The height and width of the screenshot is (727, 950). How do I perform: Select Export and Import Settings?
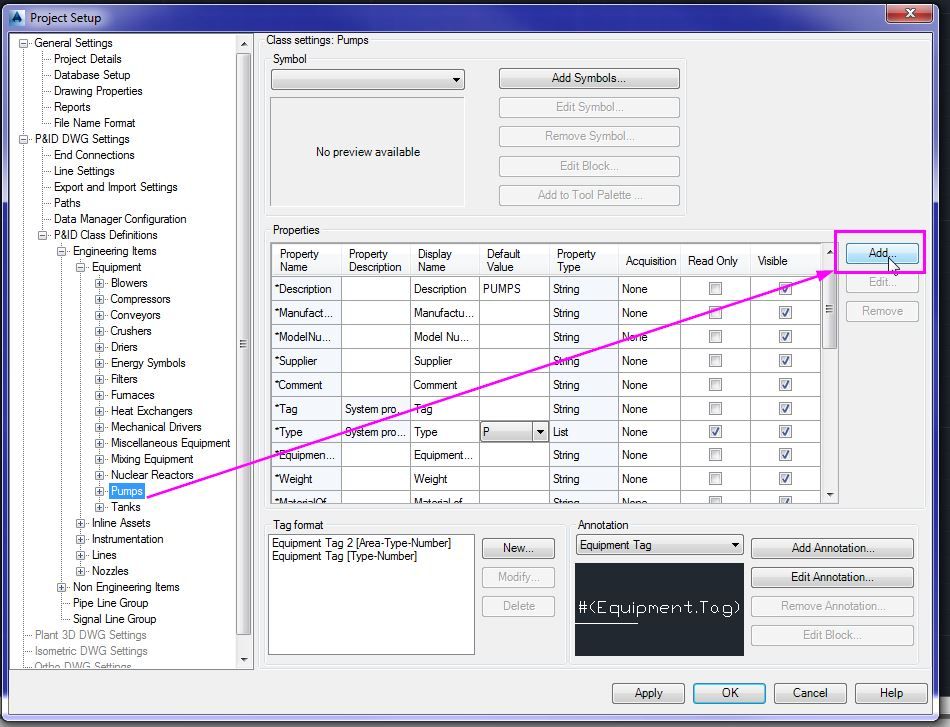coord(115,187)
